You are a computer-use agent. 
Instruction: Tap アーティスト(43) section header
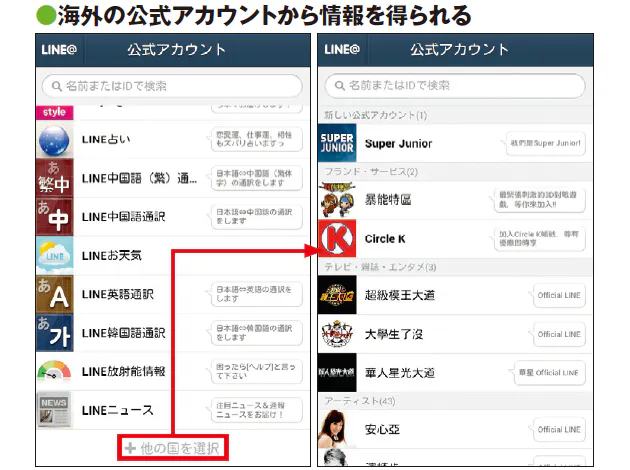[455, 401]
